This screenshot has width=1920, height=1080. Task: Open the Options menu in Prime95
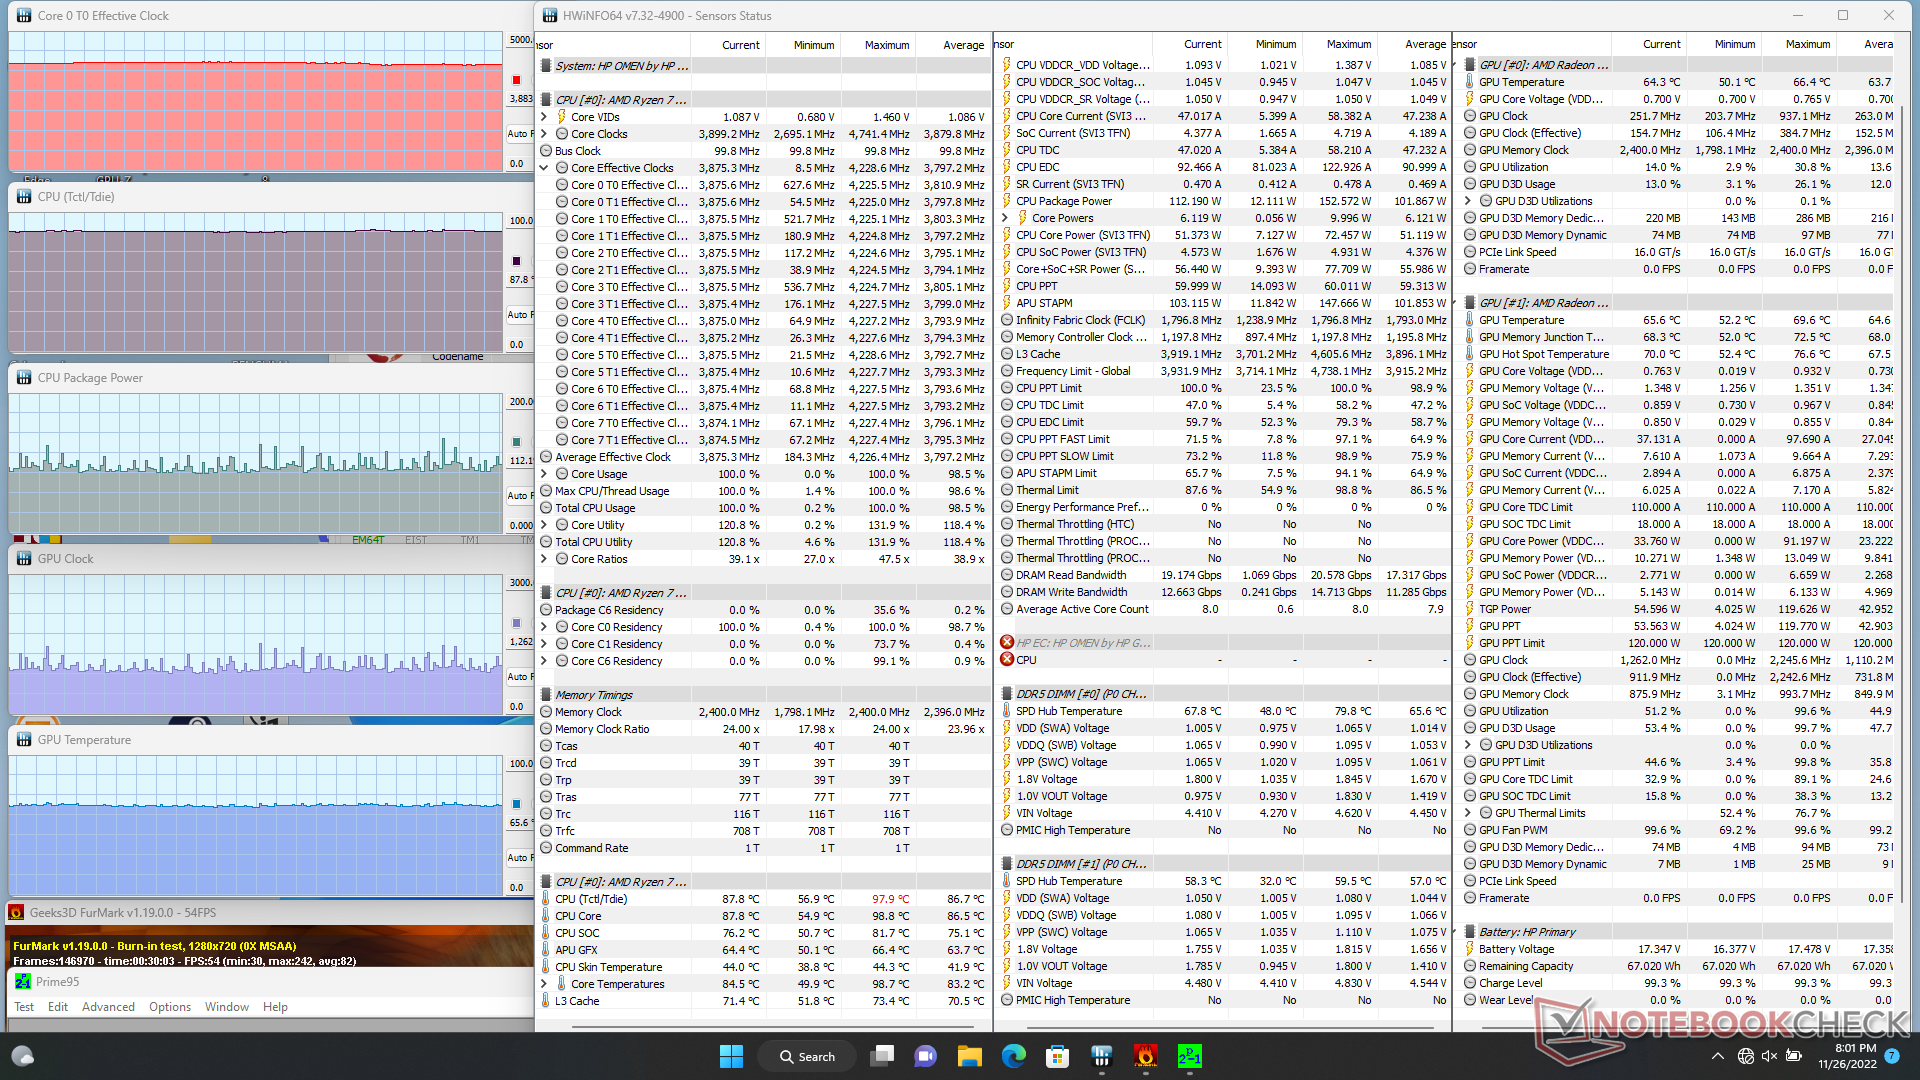[170, 1007]
